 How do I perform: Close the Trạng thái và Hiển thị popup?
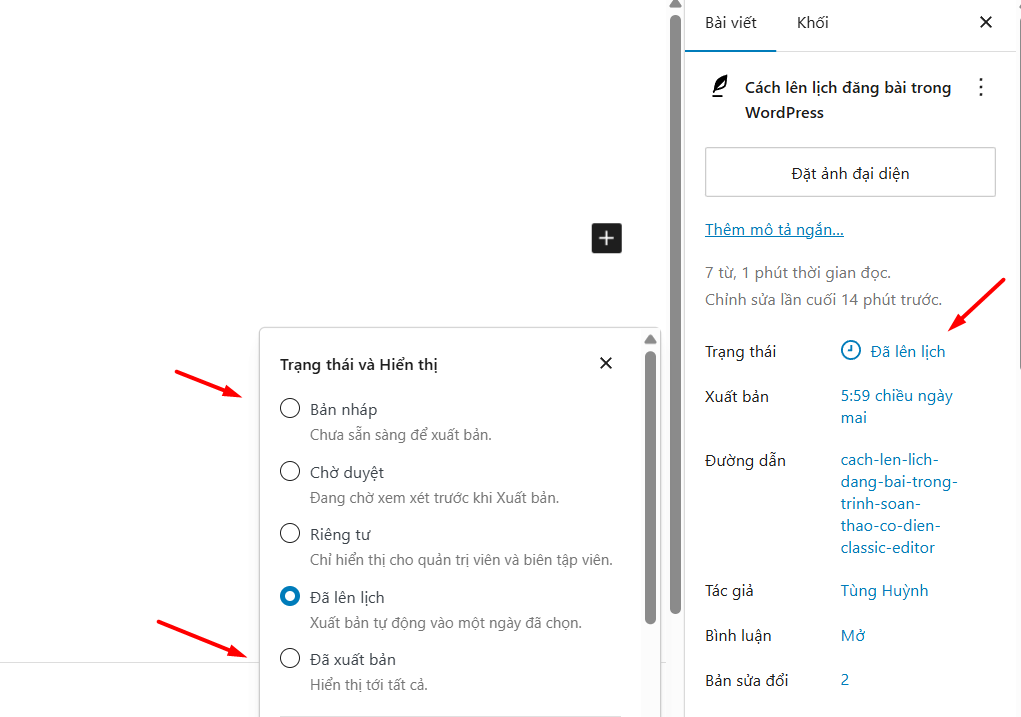click(x=606, y=363)
